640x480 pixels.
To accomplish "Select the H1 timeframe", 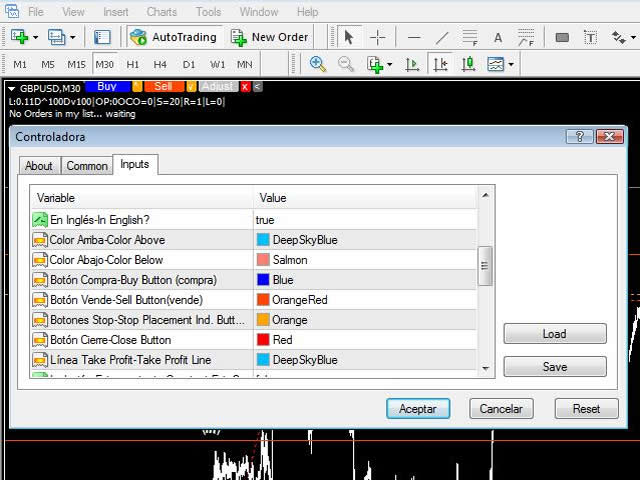I will tap(132, 64).
